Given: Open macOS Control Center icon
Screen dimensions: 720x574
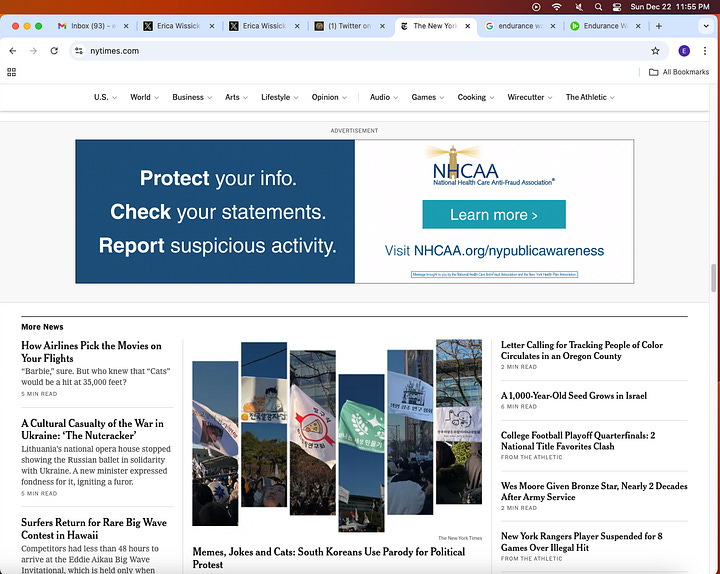Looking at the screenshot, I should point(617,7).
